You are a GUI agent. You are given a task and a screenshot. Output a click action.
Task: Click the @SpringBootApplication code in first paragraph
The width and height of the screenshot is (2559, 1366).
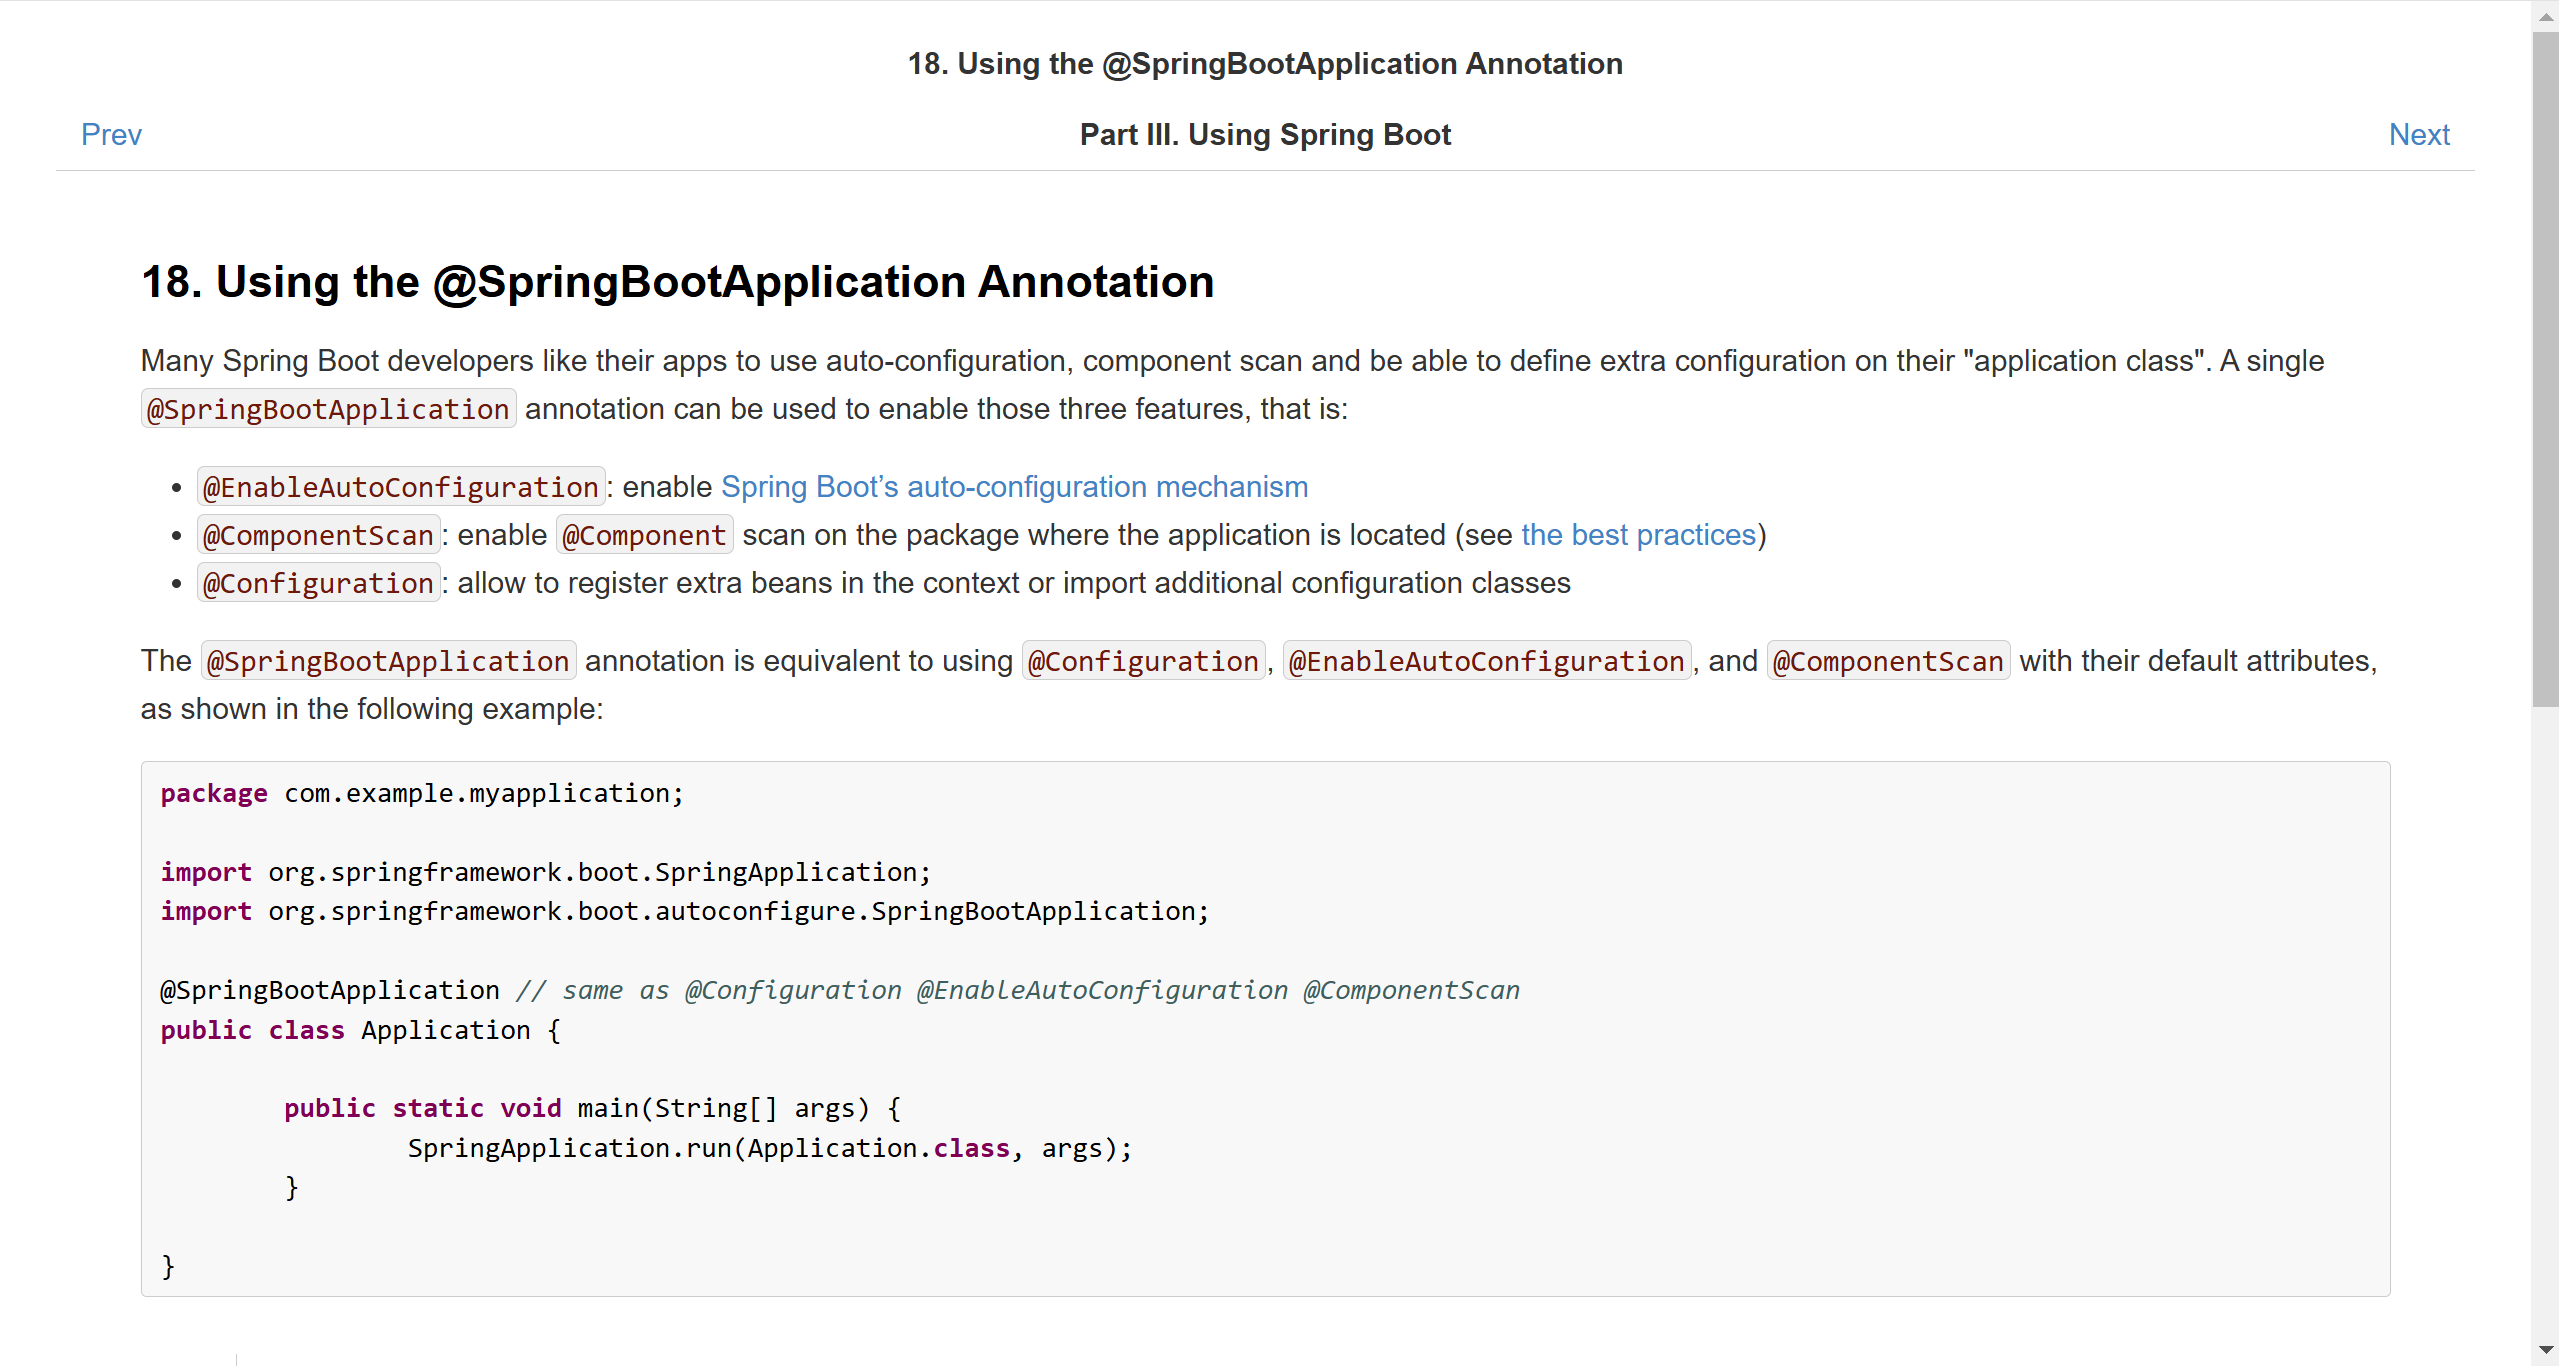pos(328,409)
